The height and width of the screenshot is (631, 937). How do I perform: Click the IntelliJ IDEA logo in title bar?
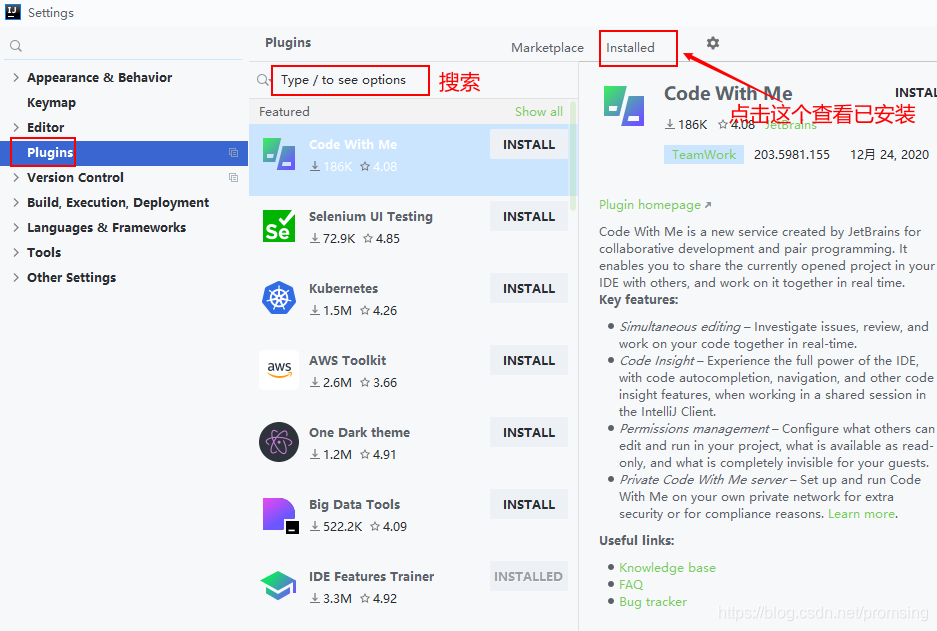point(13,12)
